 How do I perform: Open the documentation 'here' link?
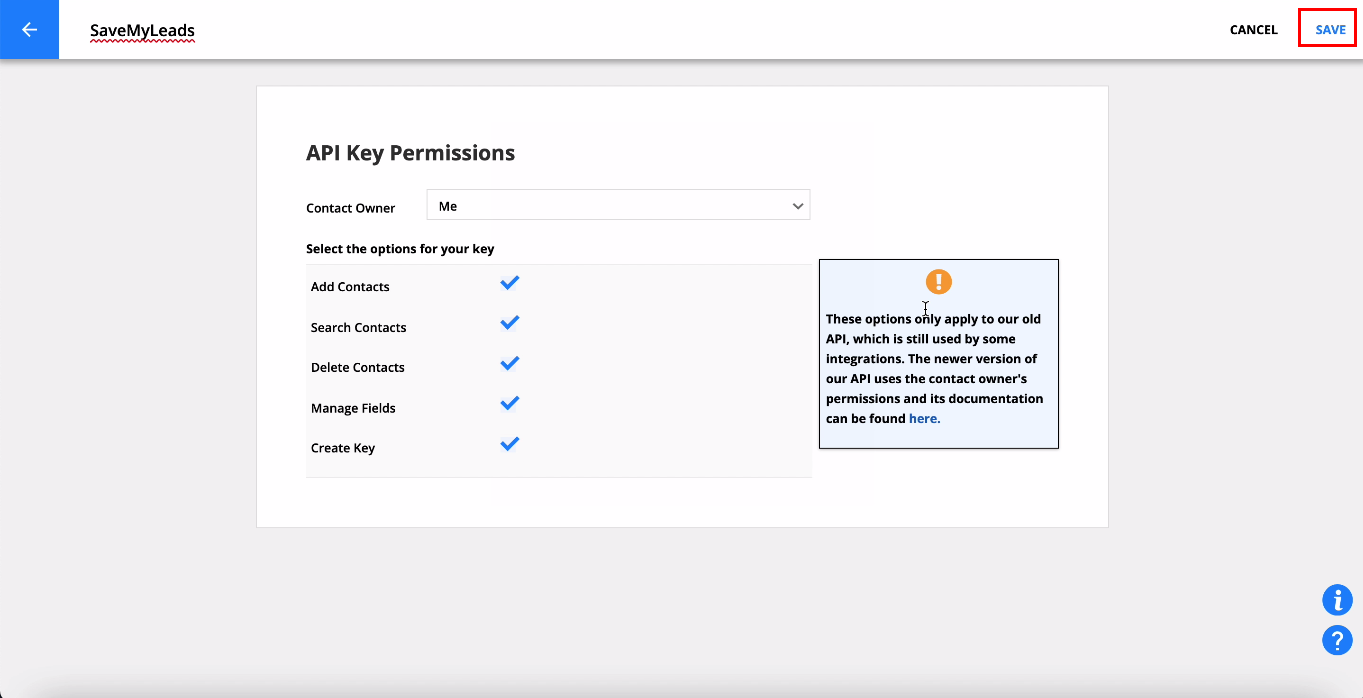point(924,419)
